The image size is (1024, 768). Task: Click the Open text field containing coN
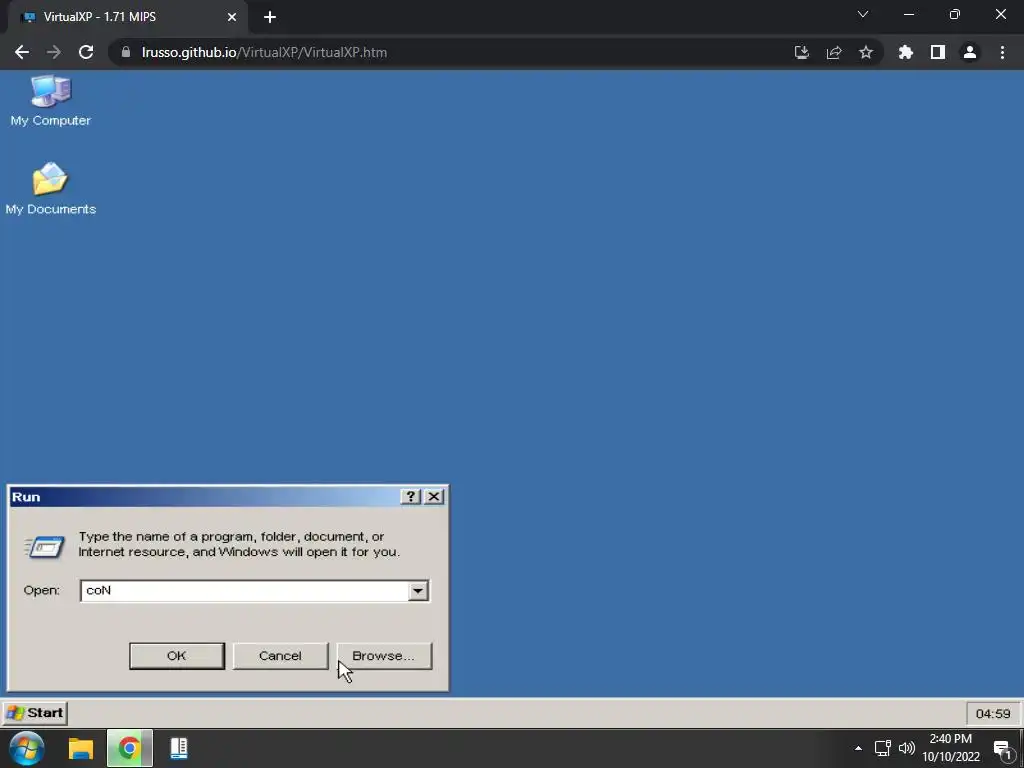click(245, 591)
